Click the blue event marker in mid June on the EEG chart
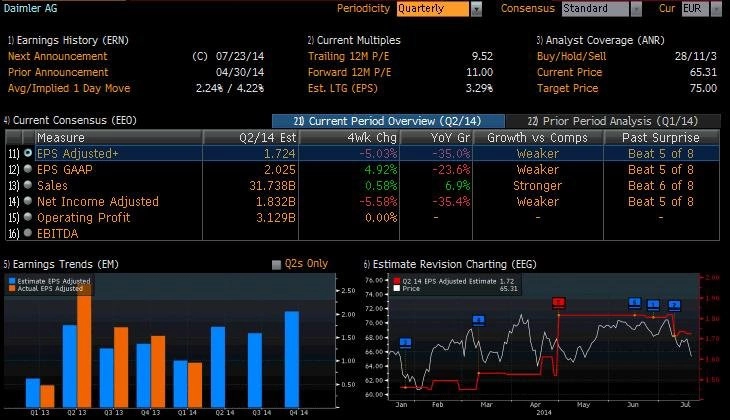Image resolution: width=730 pixels, height=420 pixels. point(653,305)
